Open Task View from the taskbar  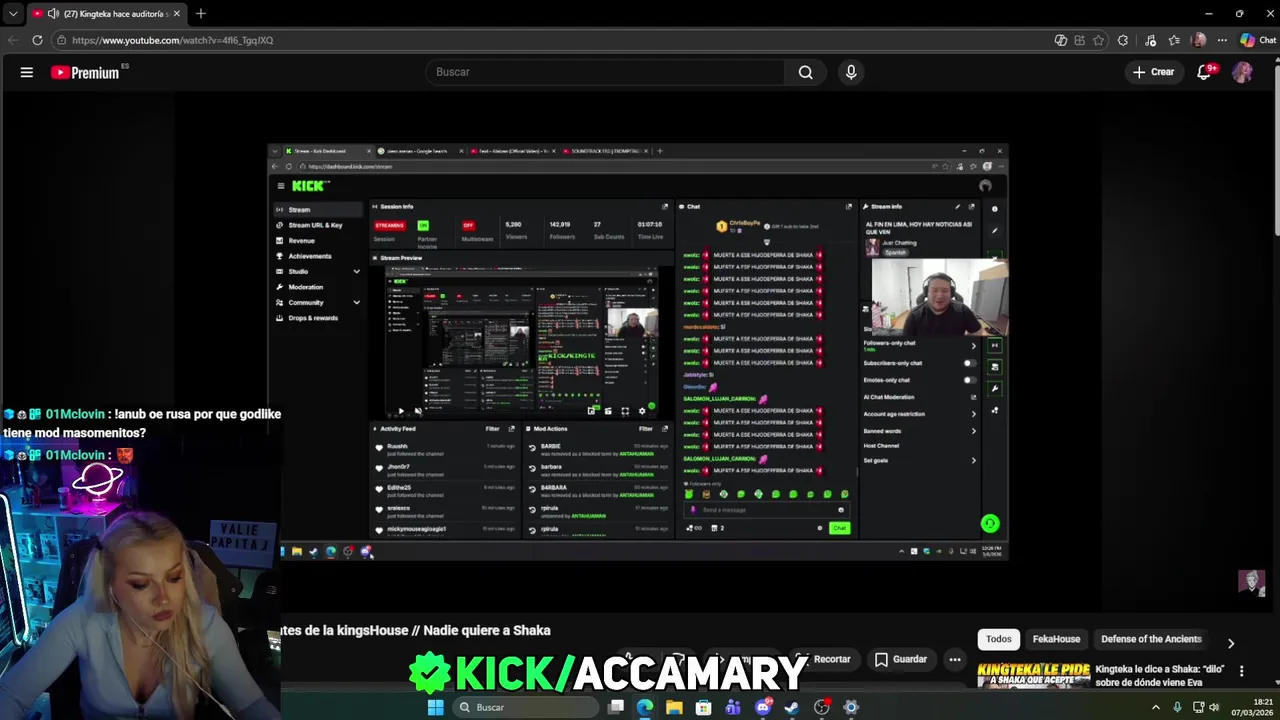[616, 707]
